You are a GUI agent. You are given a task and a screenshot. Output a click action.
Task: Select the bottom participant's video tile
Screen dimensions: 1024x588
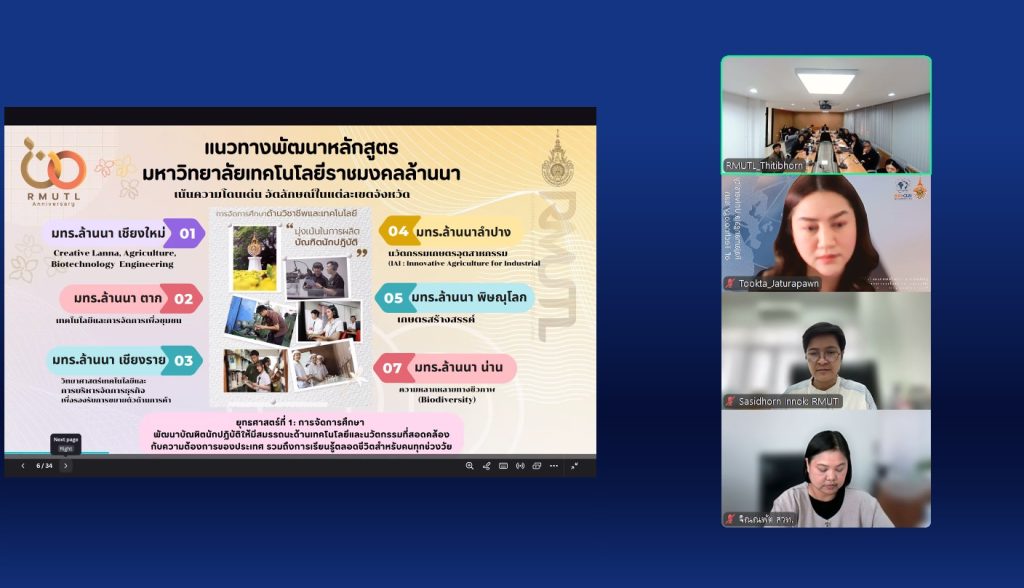(x=826, y=468)
